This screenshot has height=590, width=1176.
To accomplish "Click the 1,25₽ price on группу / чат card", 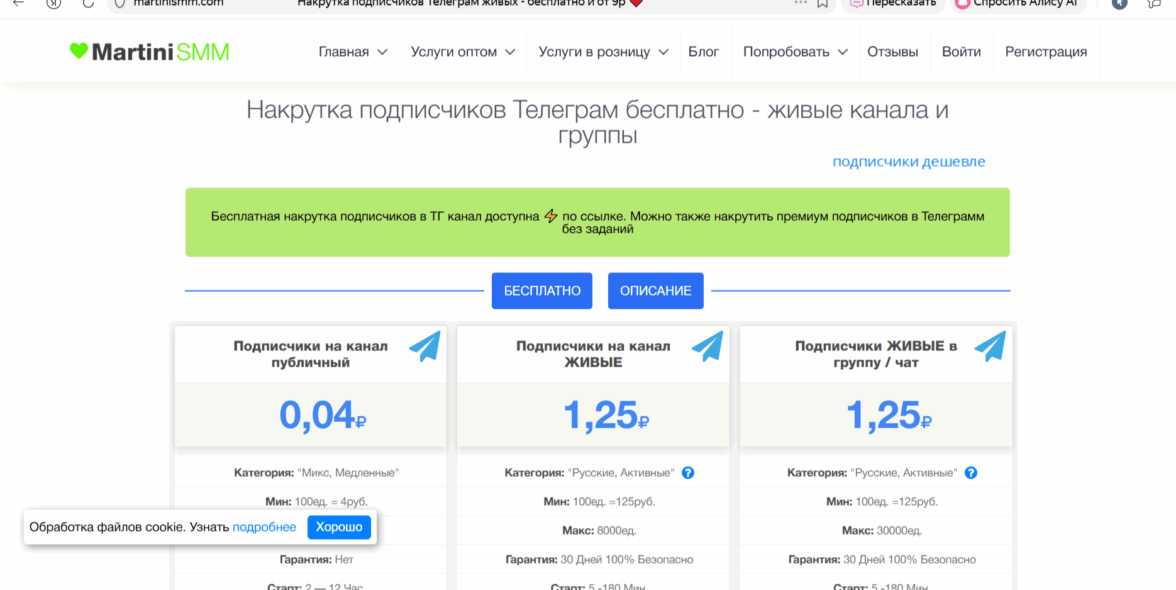I will (889, 415).
